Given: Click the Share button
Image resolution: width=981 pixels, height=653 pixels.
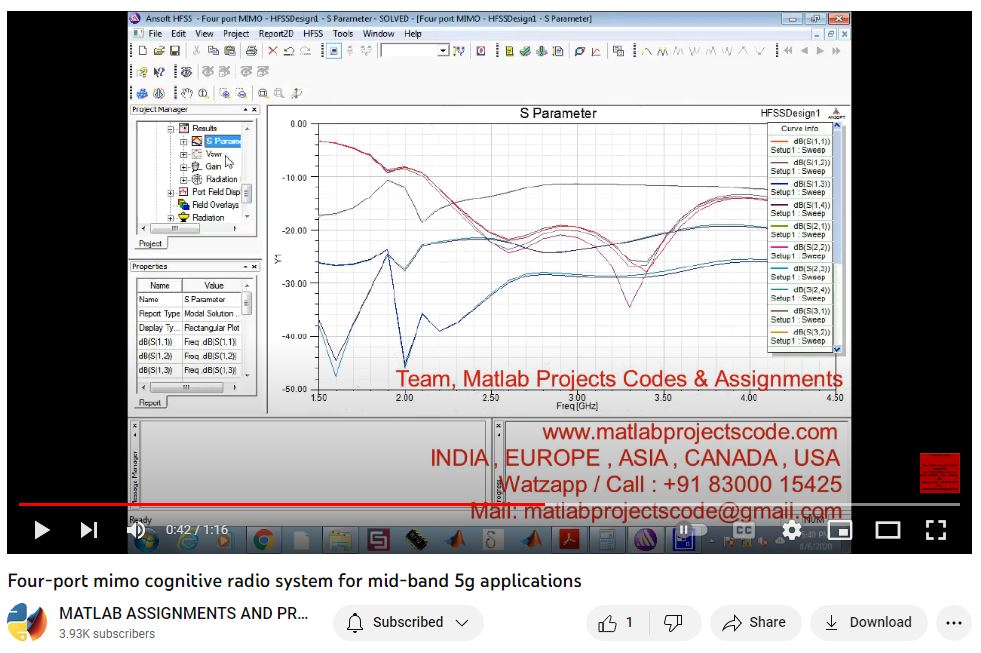Looking at the screenshot, I should tap(755, 622).
